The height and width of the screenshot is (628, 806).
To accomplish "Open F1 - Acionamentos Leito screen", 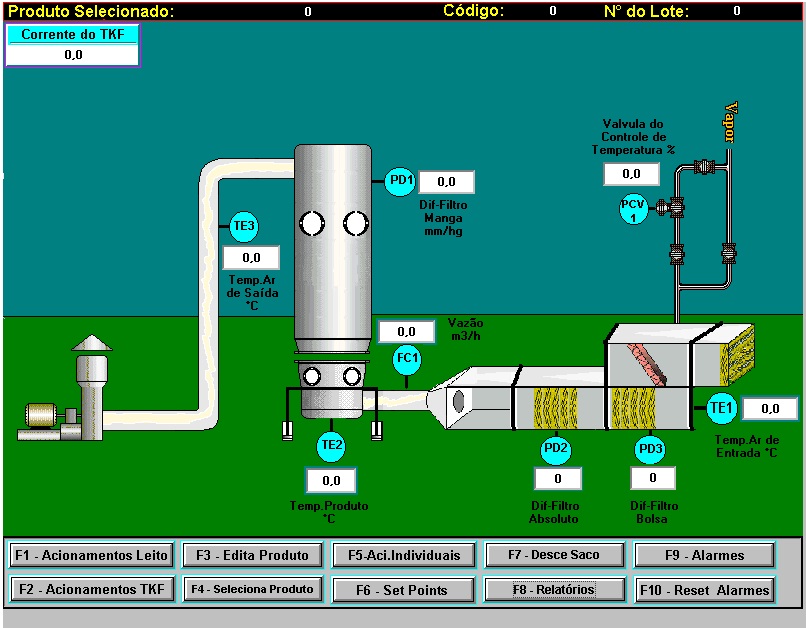I will [91, 555].
